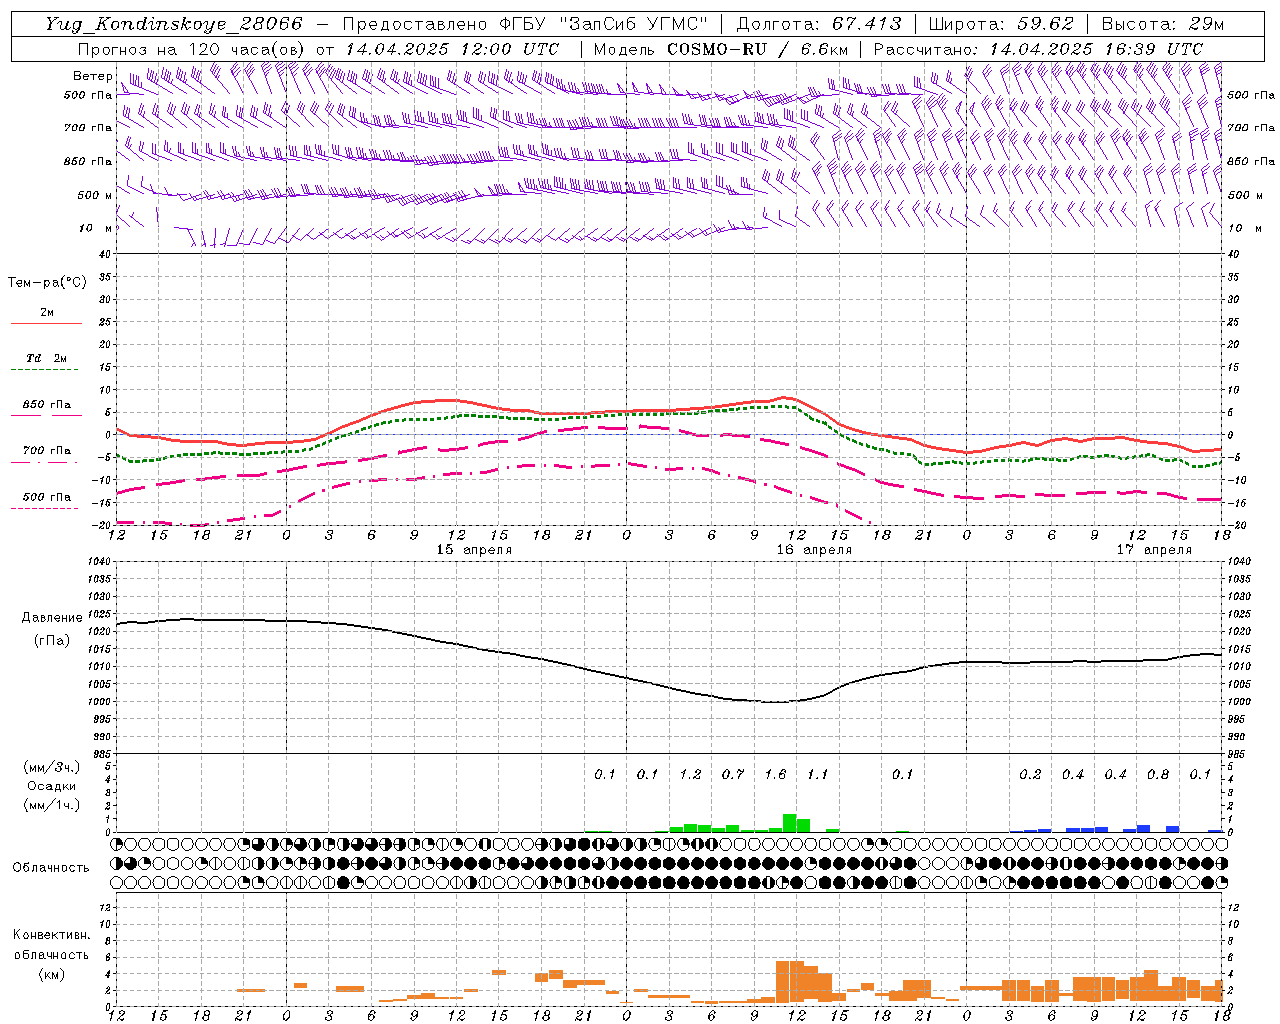Click the 15 апреля date label
Viewport: 1280px width, 1024px height.
474,550
